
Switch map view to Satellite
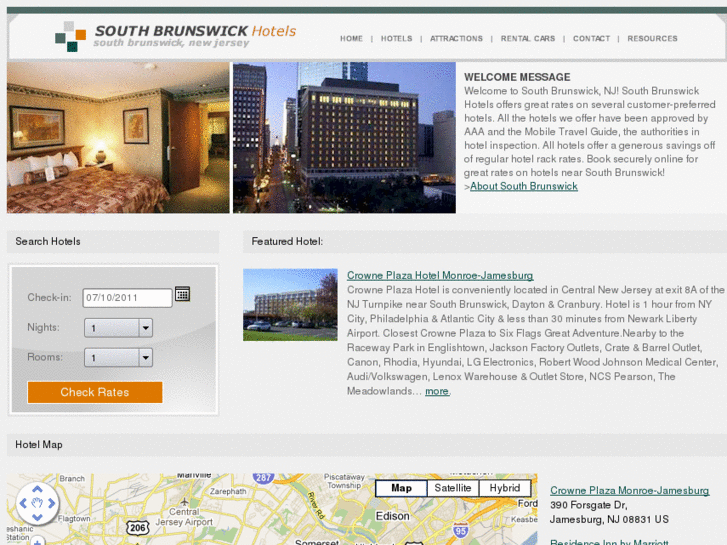(453, 488)
